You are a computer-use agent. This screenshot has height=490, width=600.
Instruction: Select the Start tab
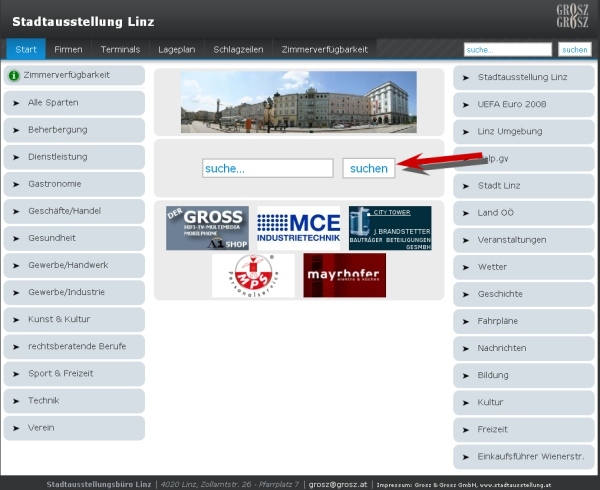pos(26,49)
